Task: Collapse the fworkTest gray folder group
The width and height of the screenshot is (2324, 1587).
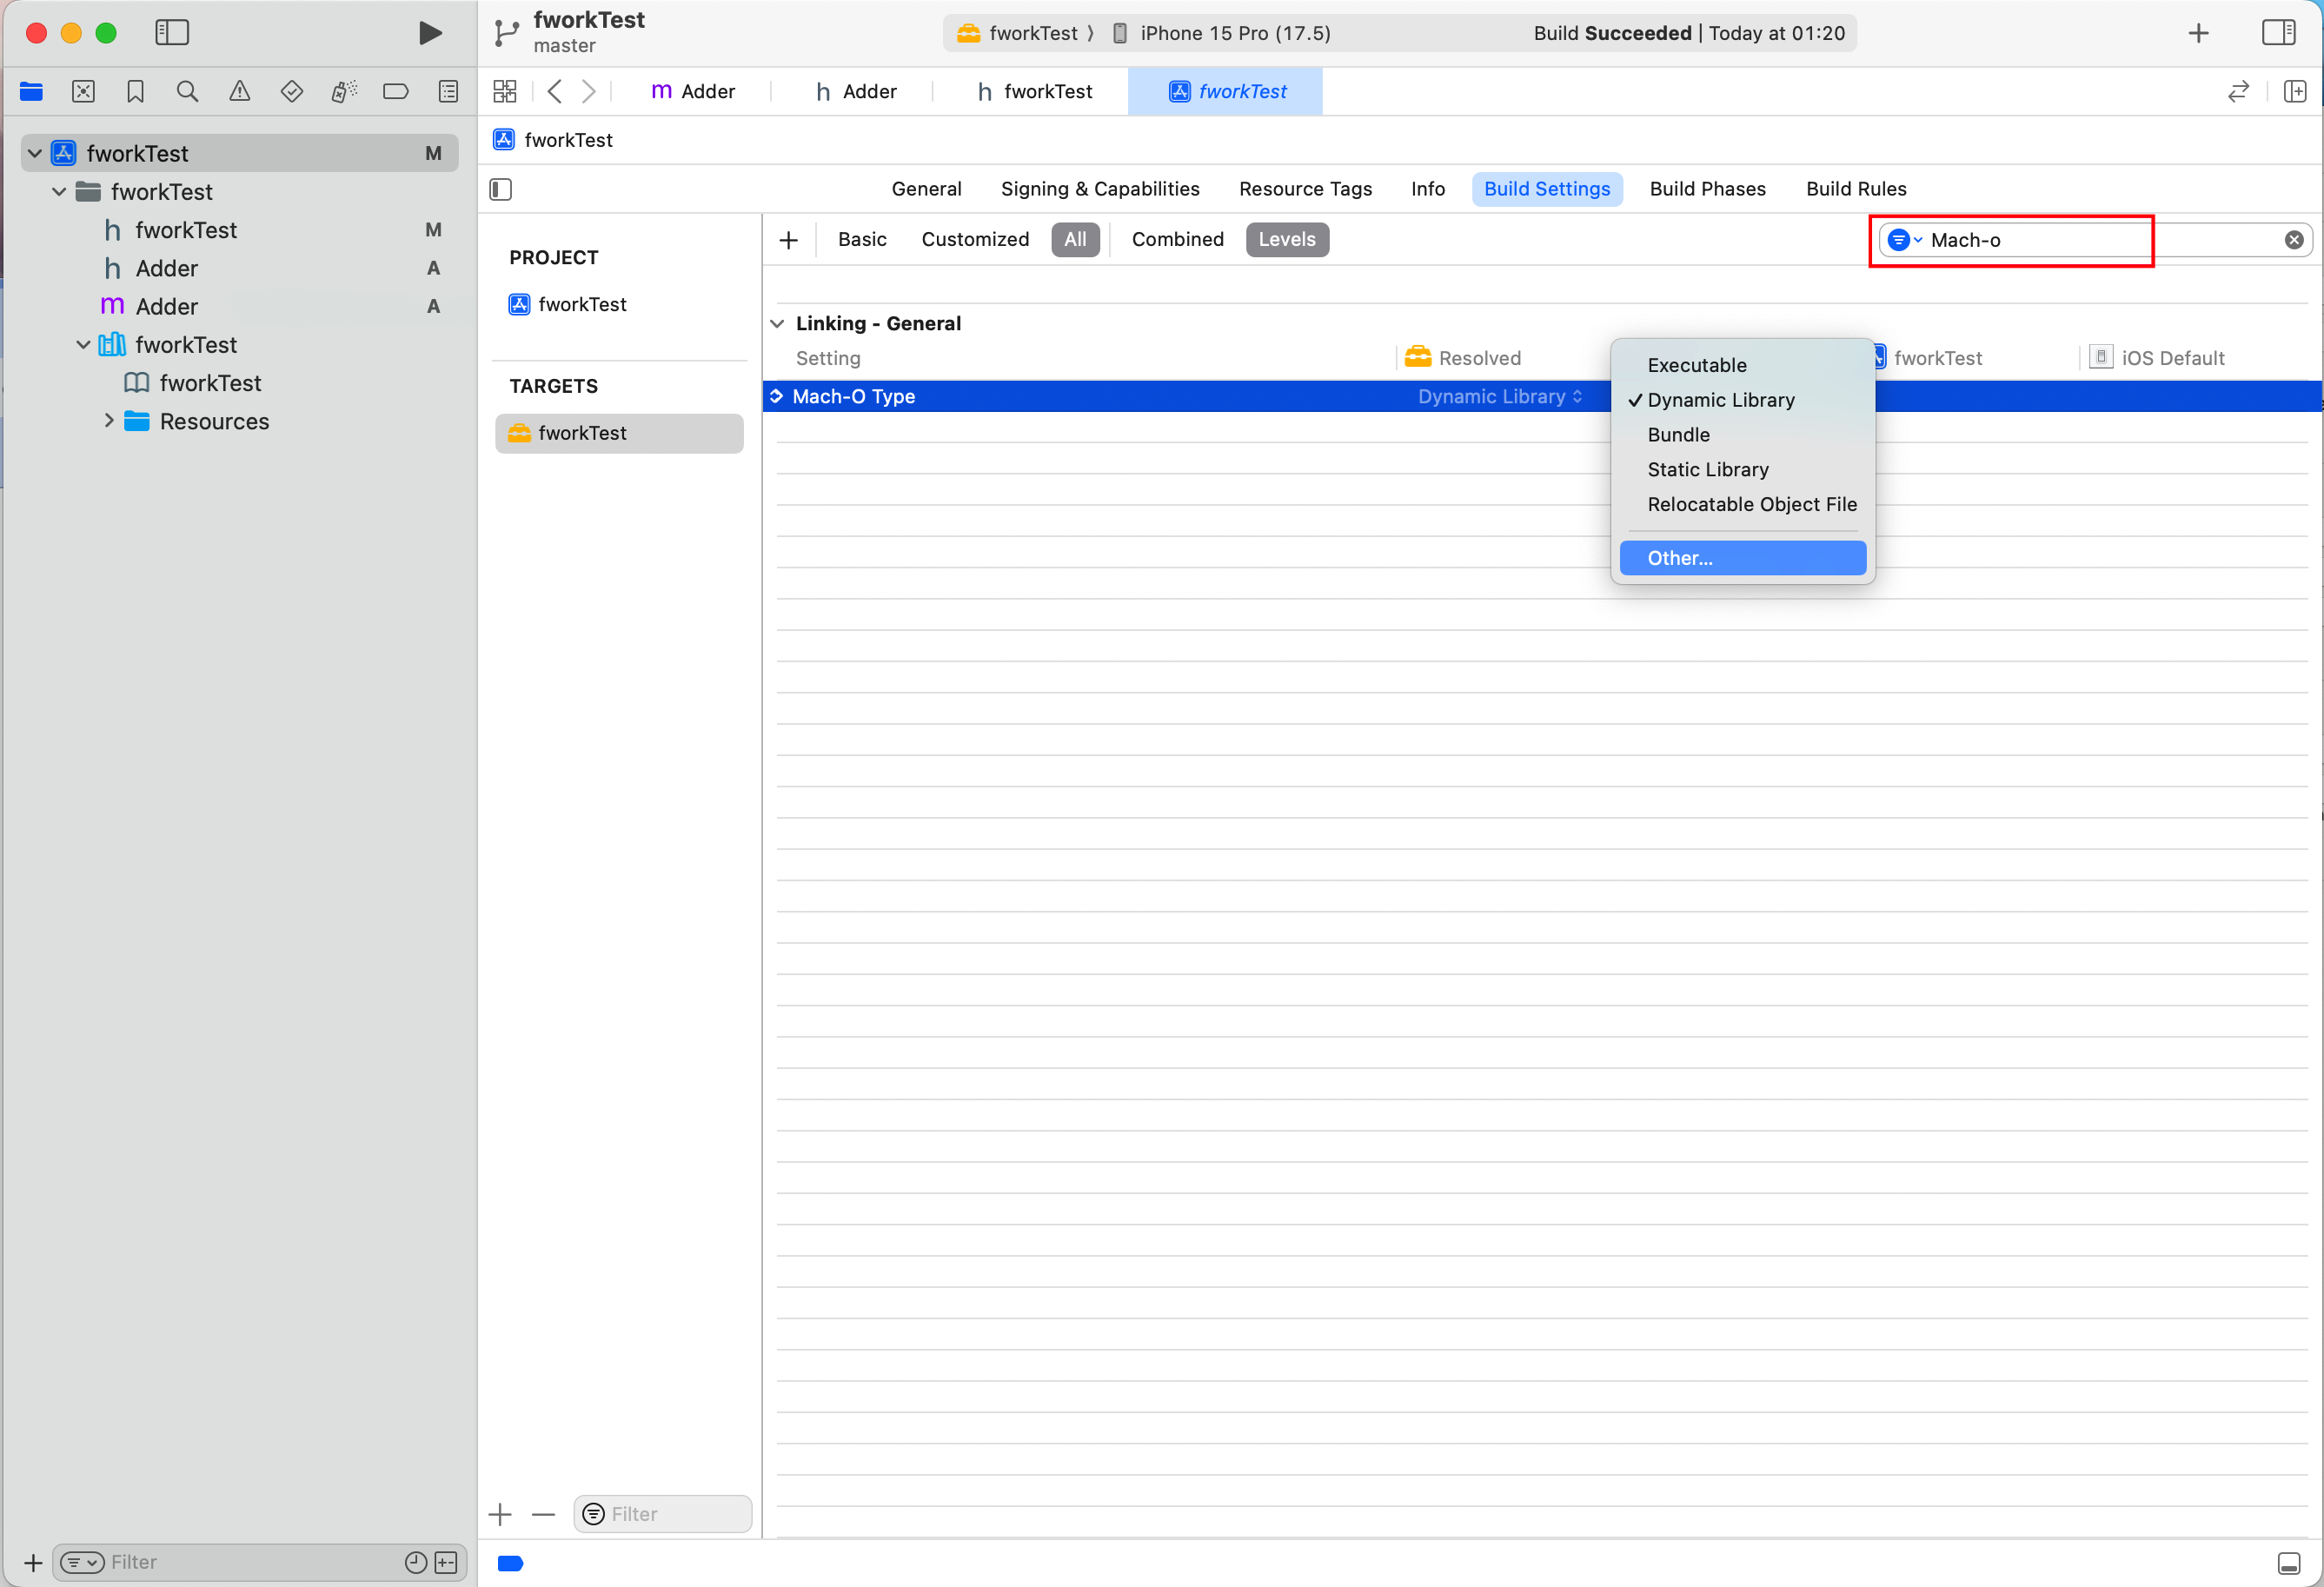Action: click(x=59, y=191)
